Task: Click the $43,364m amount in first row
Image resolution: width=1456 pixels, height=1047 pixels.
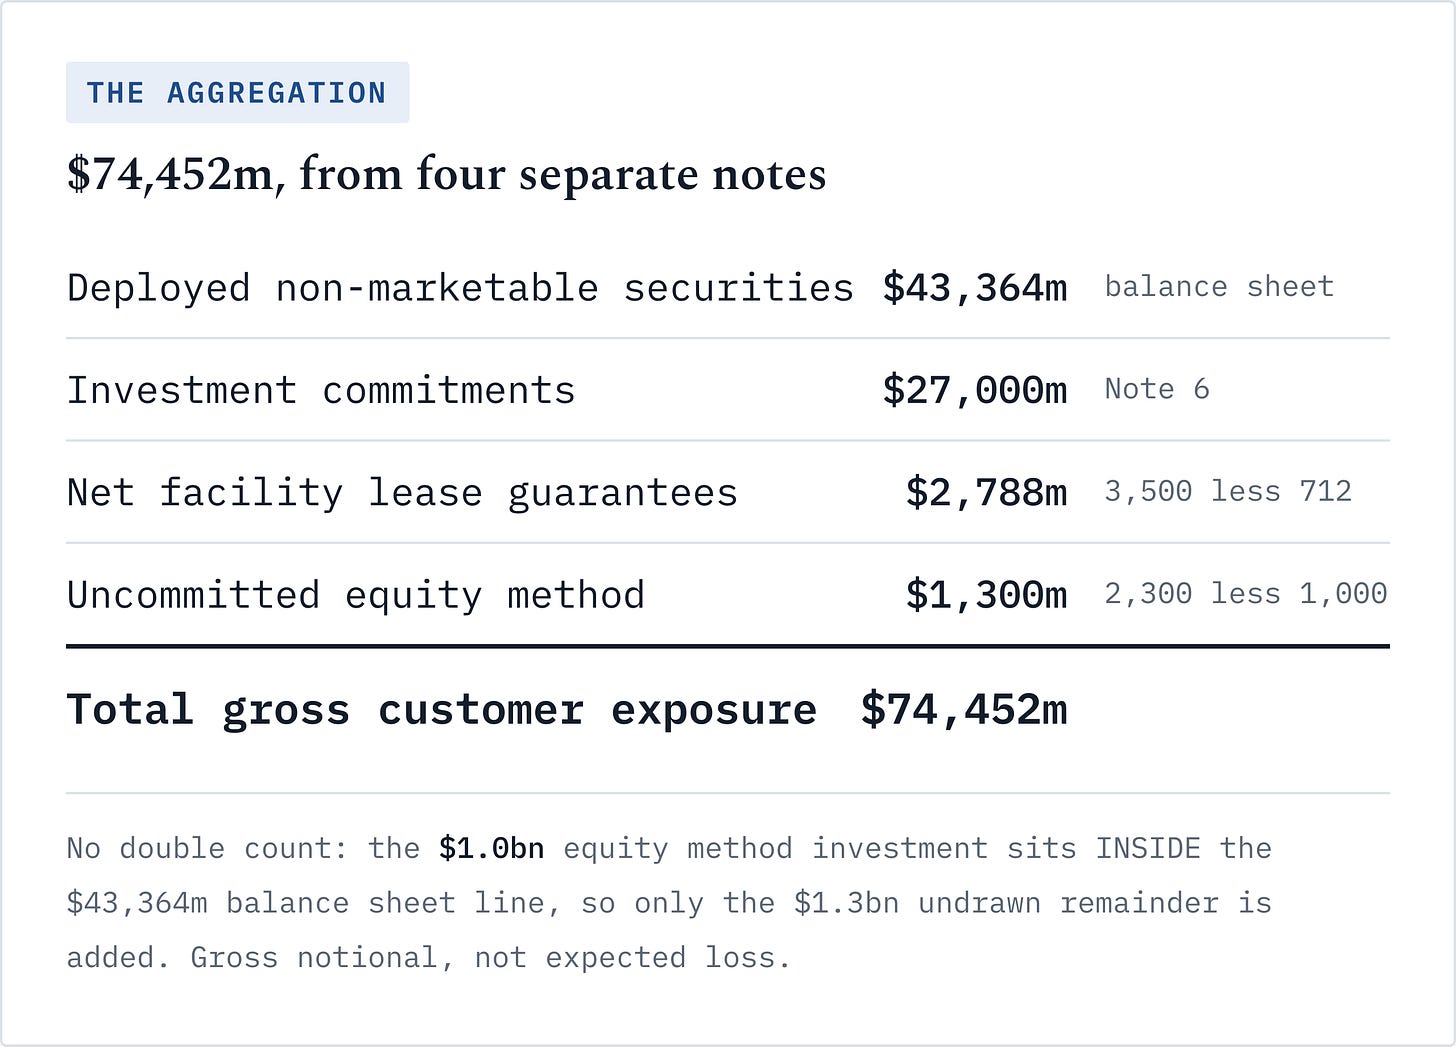Action: click(x=975, y=288)
